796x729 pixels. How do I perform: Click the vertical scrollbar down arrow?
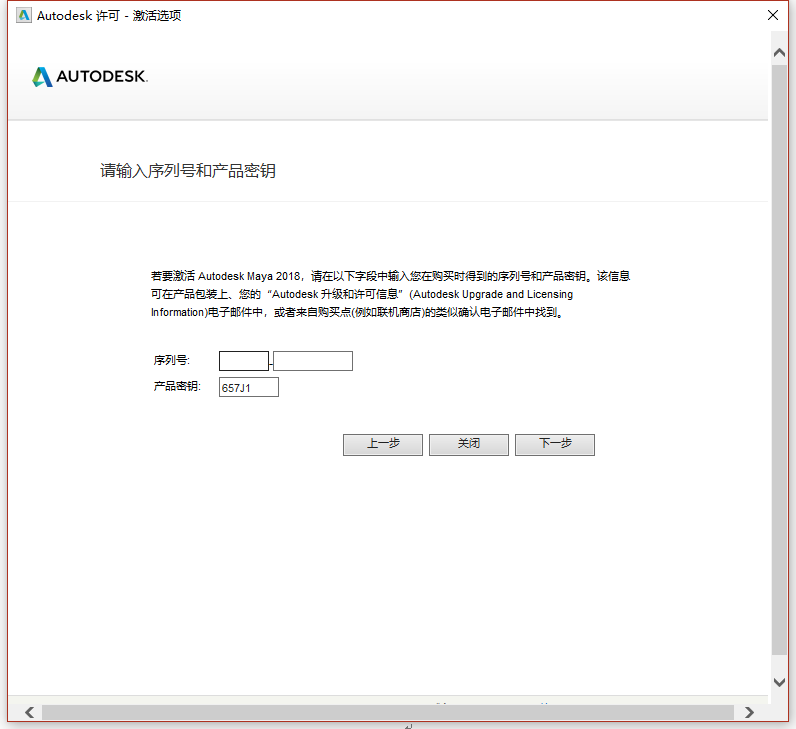pyautogui.click(x=779, y=682)
